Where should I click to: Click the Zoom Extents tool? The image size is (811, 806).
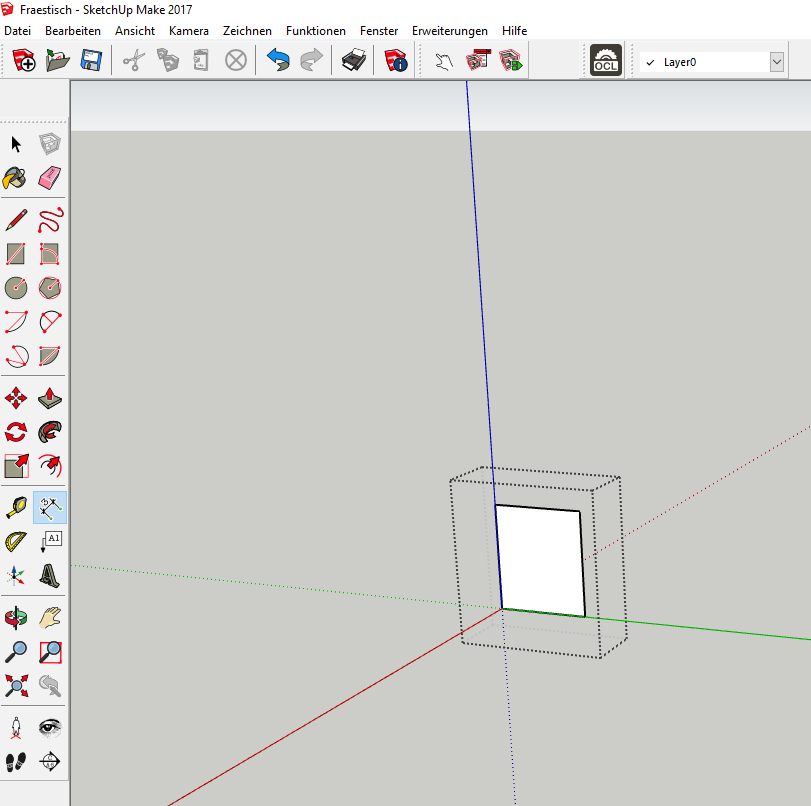coord(16,685)
